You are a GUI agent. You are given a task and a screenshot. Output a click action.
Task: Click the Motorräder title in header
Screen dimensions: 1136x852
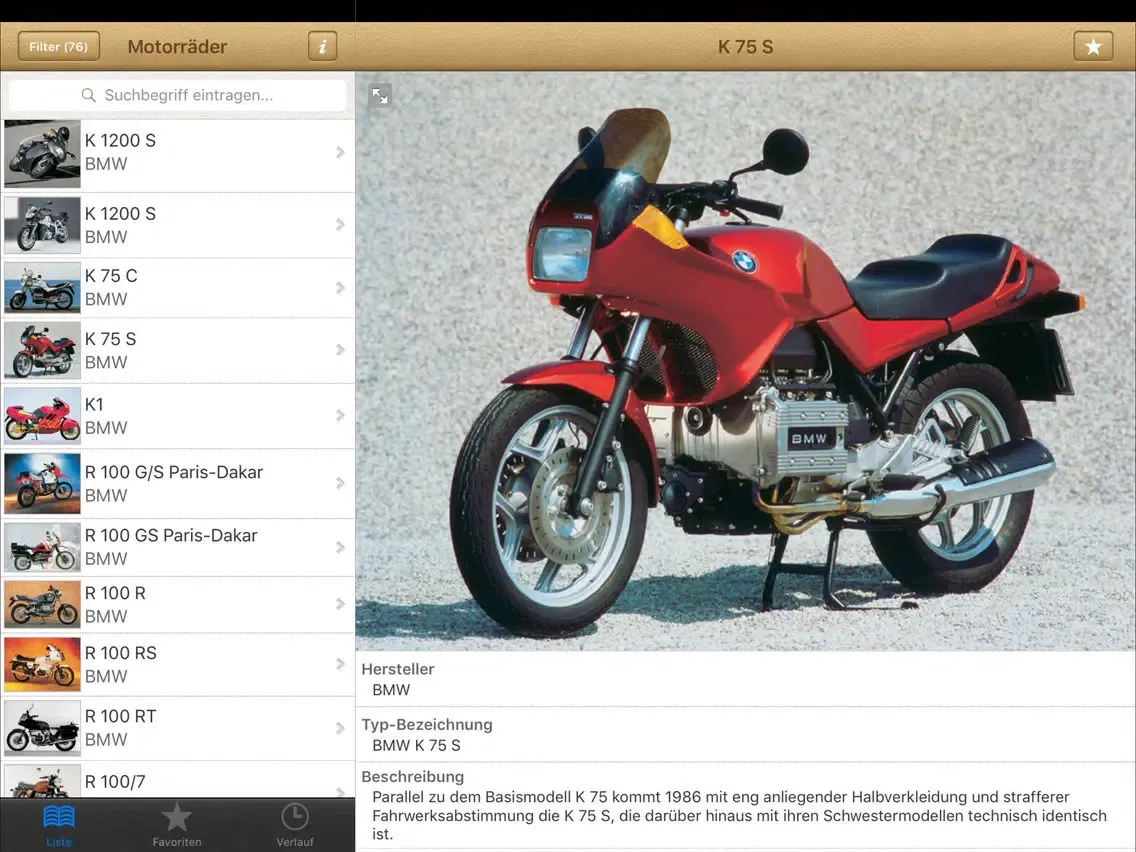[178, 46]
